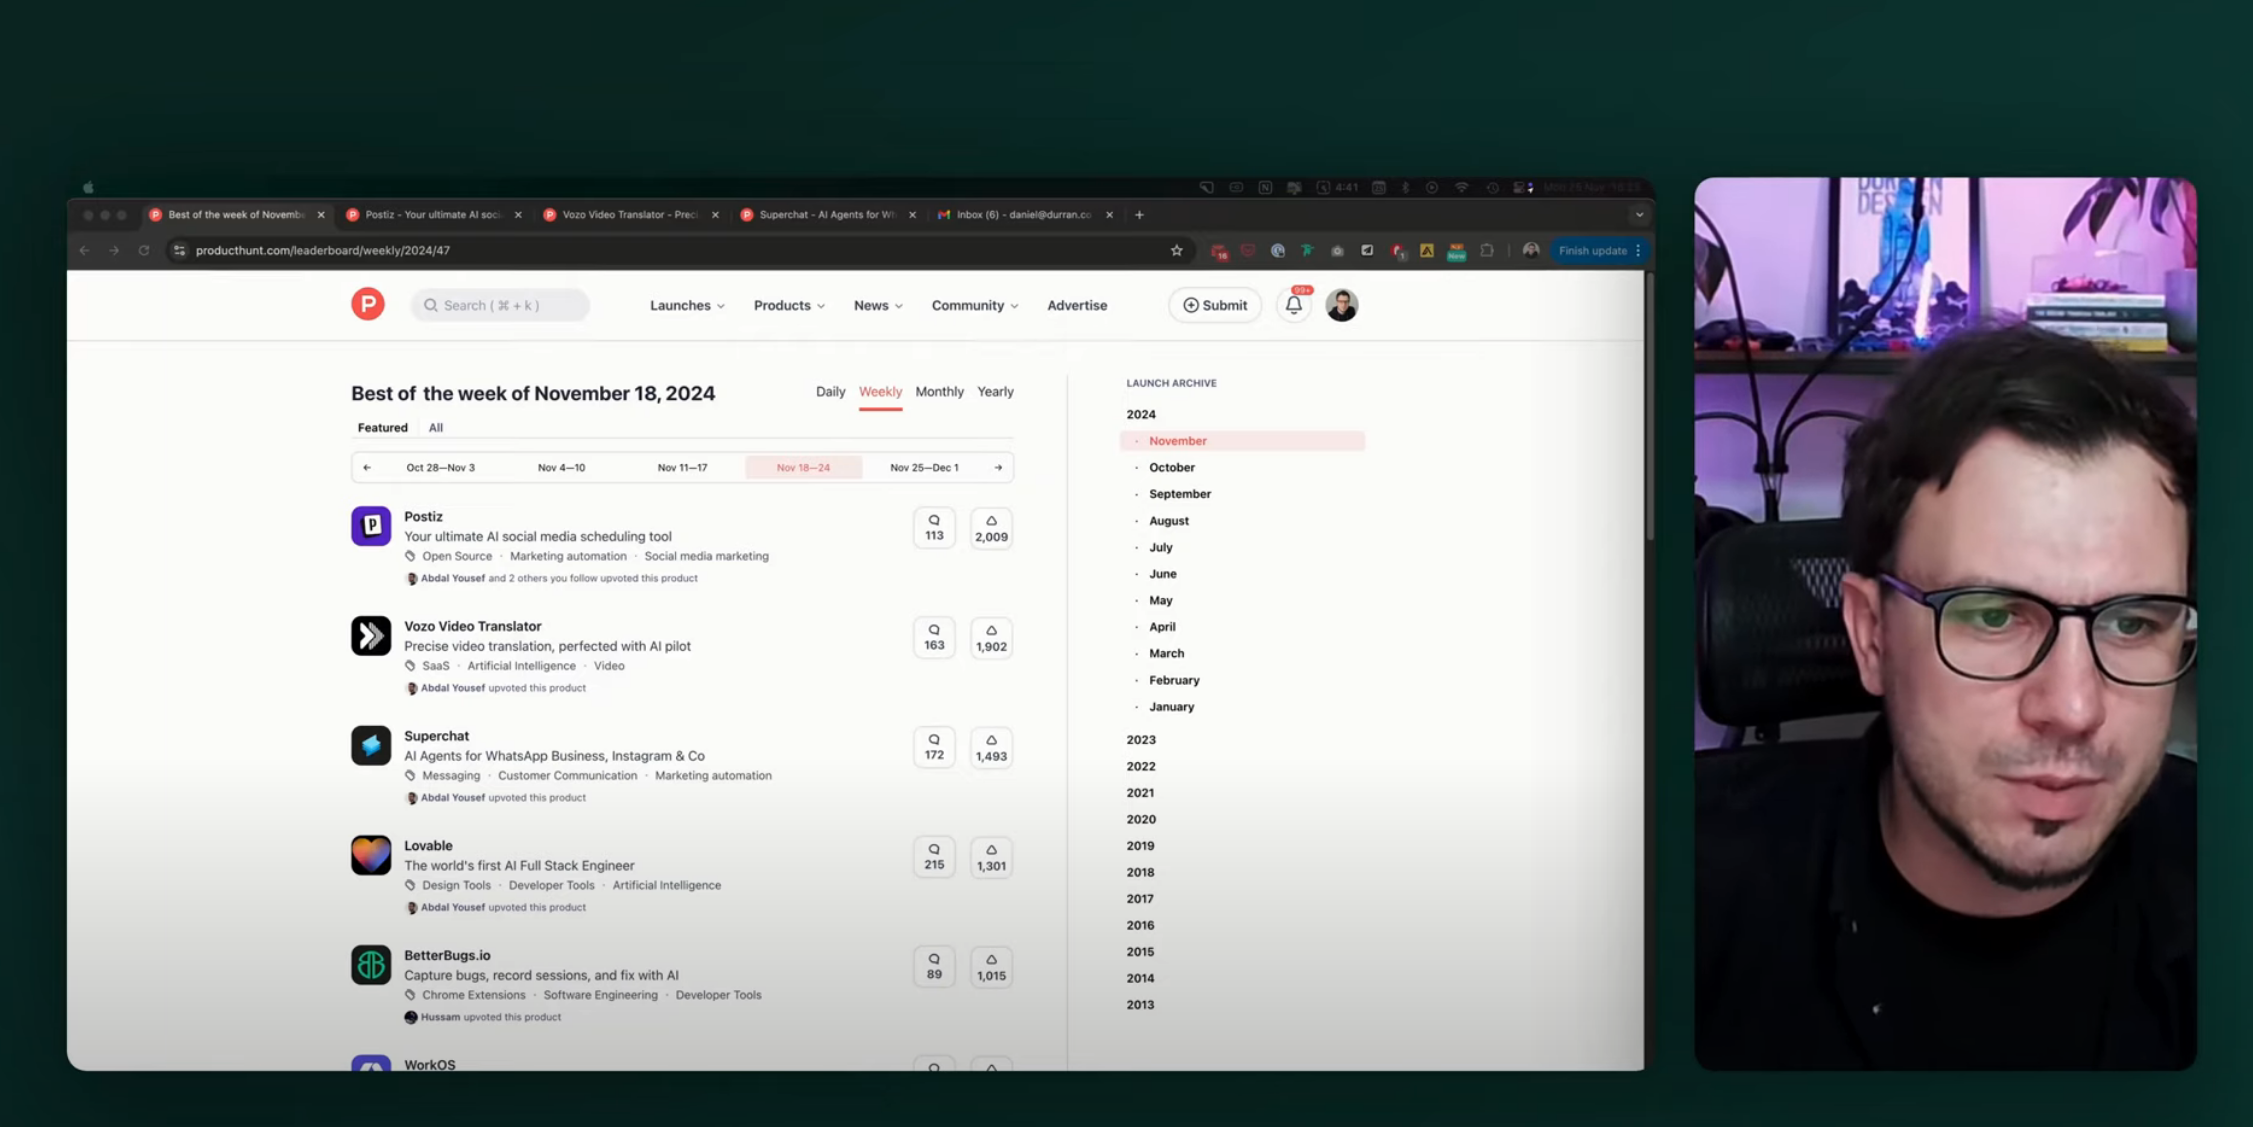Select the All filter
2253x1127 pixels.
(x=436, y=427)
